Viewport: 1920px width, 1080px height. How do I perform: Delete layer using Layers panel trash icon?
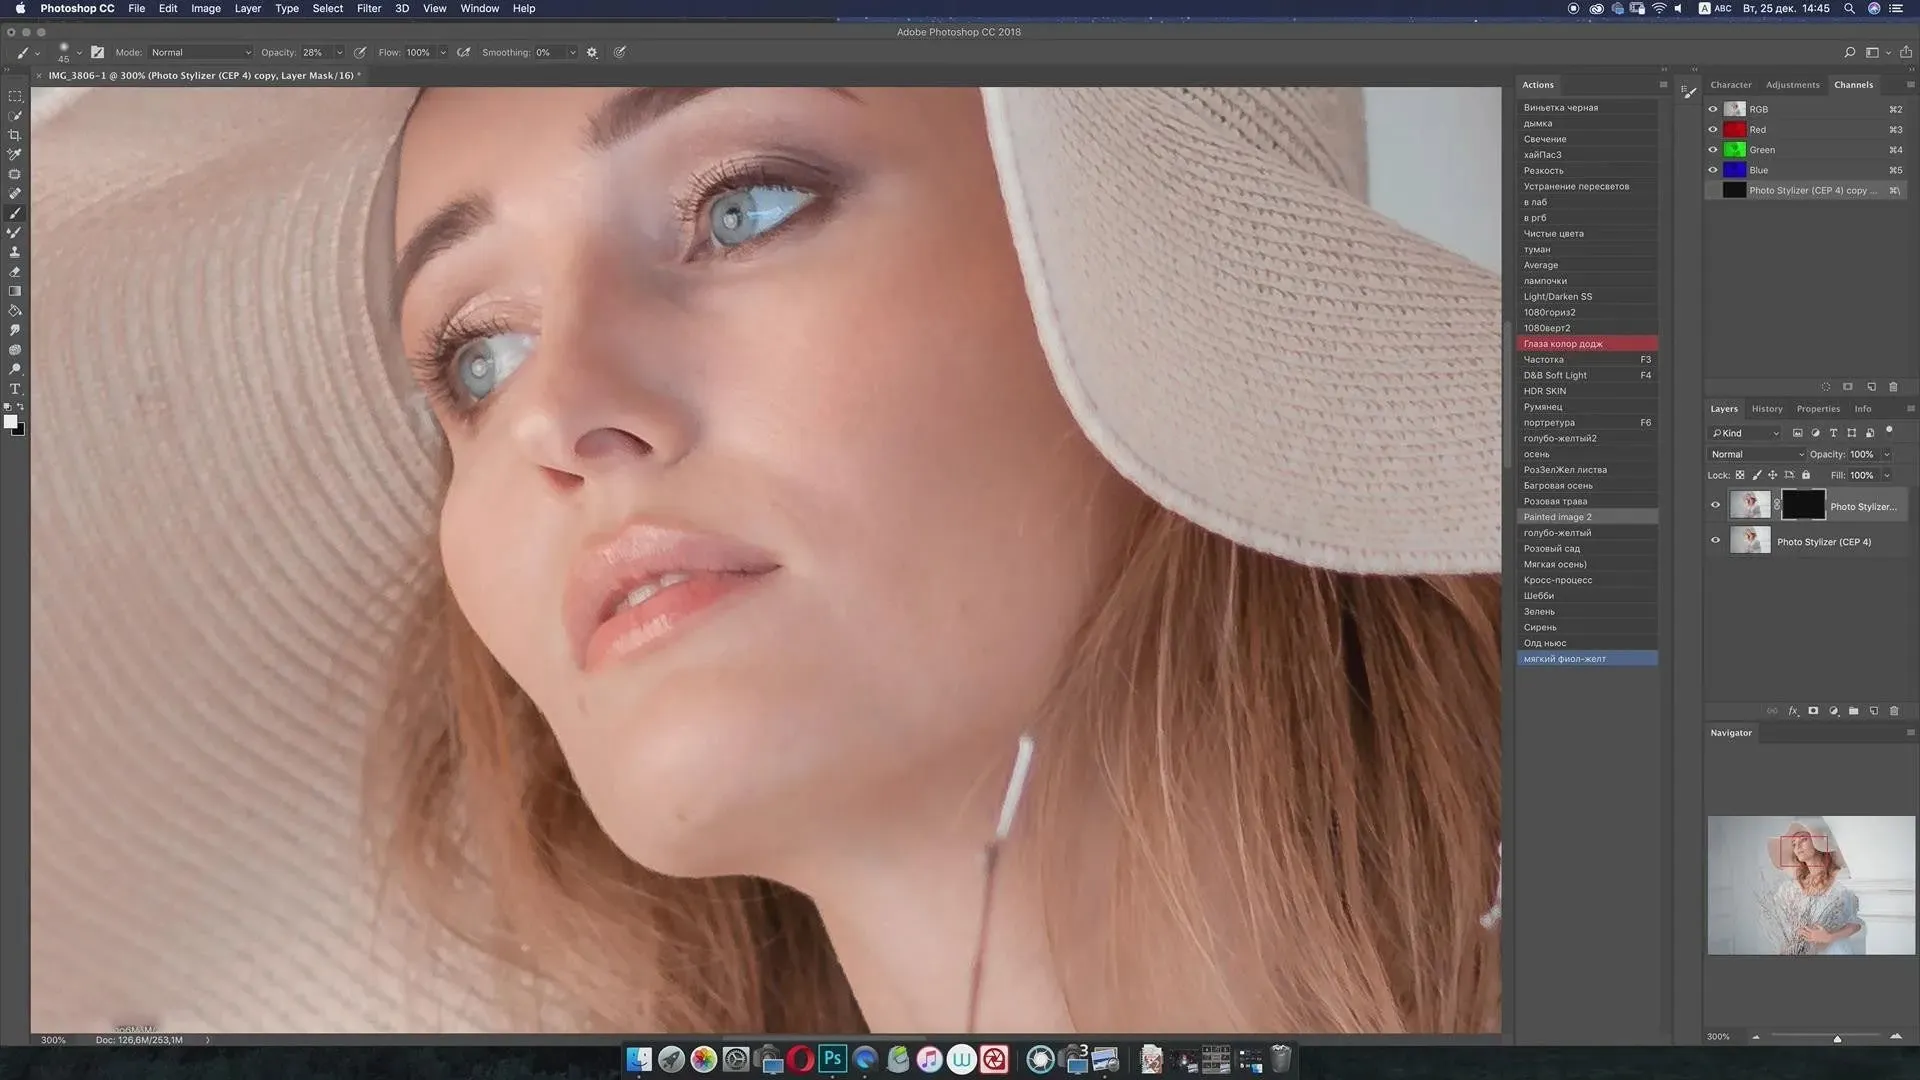pyautogui.click(x=1894, y=711)
